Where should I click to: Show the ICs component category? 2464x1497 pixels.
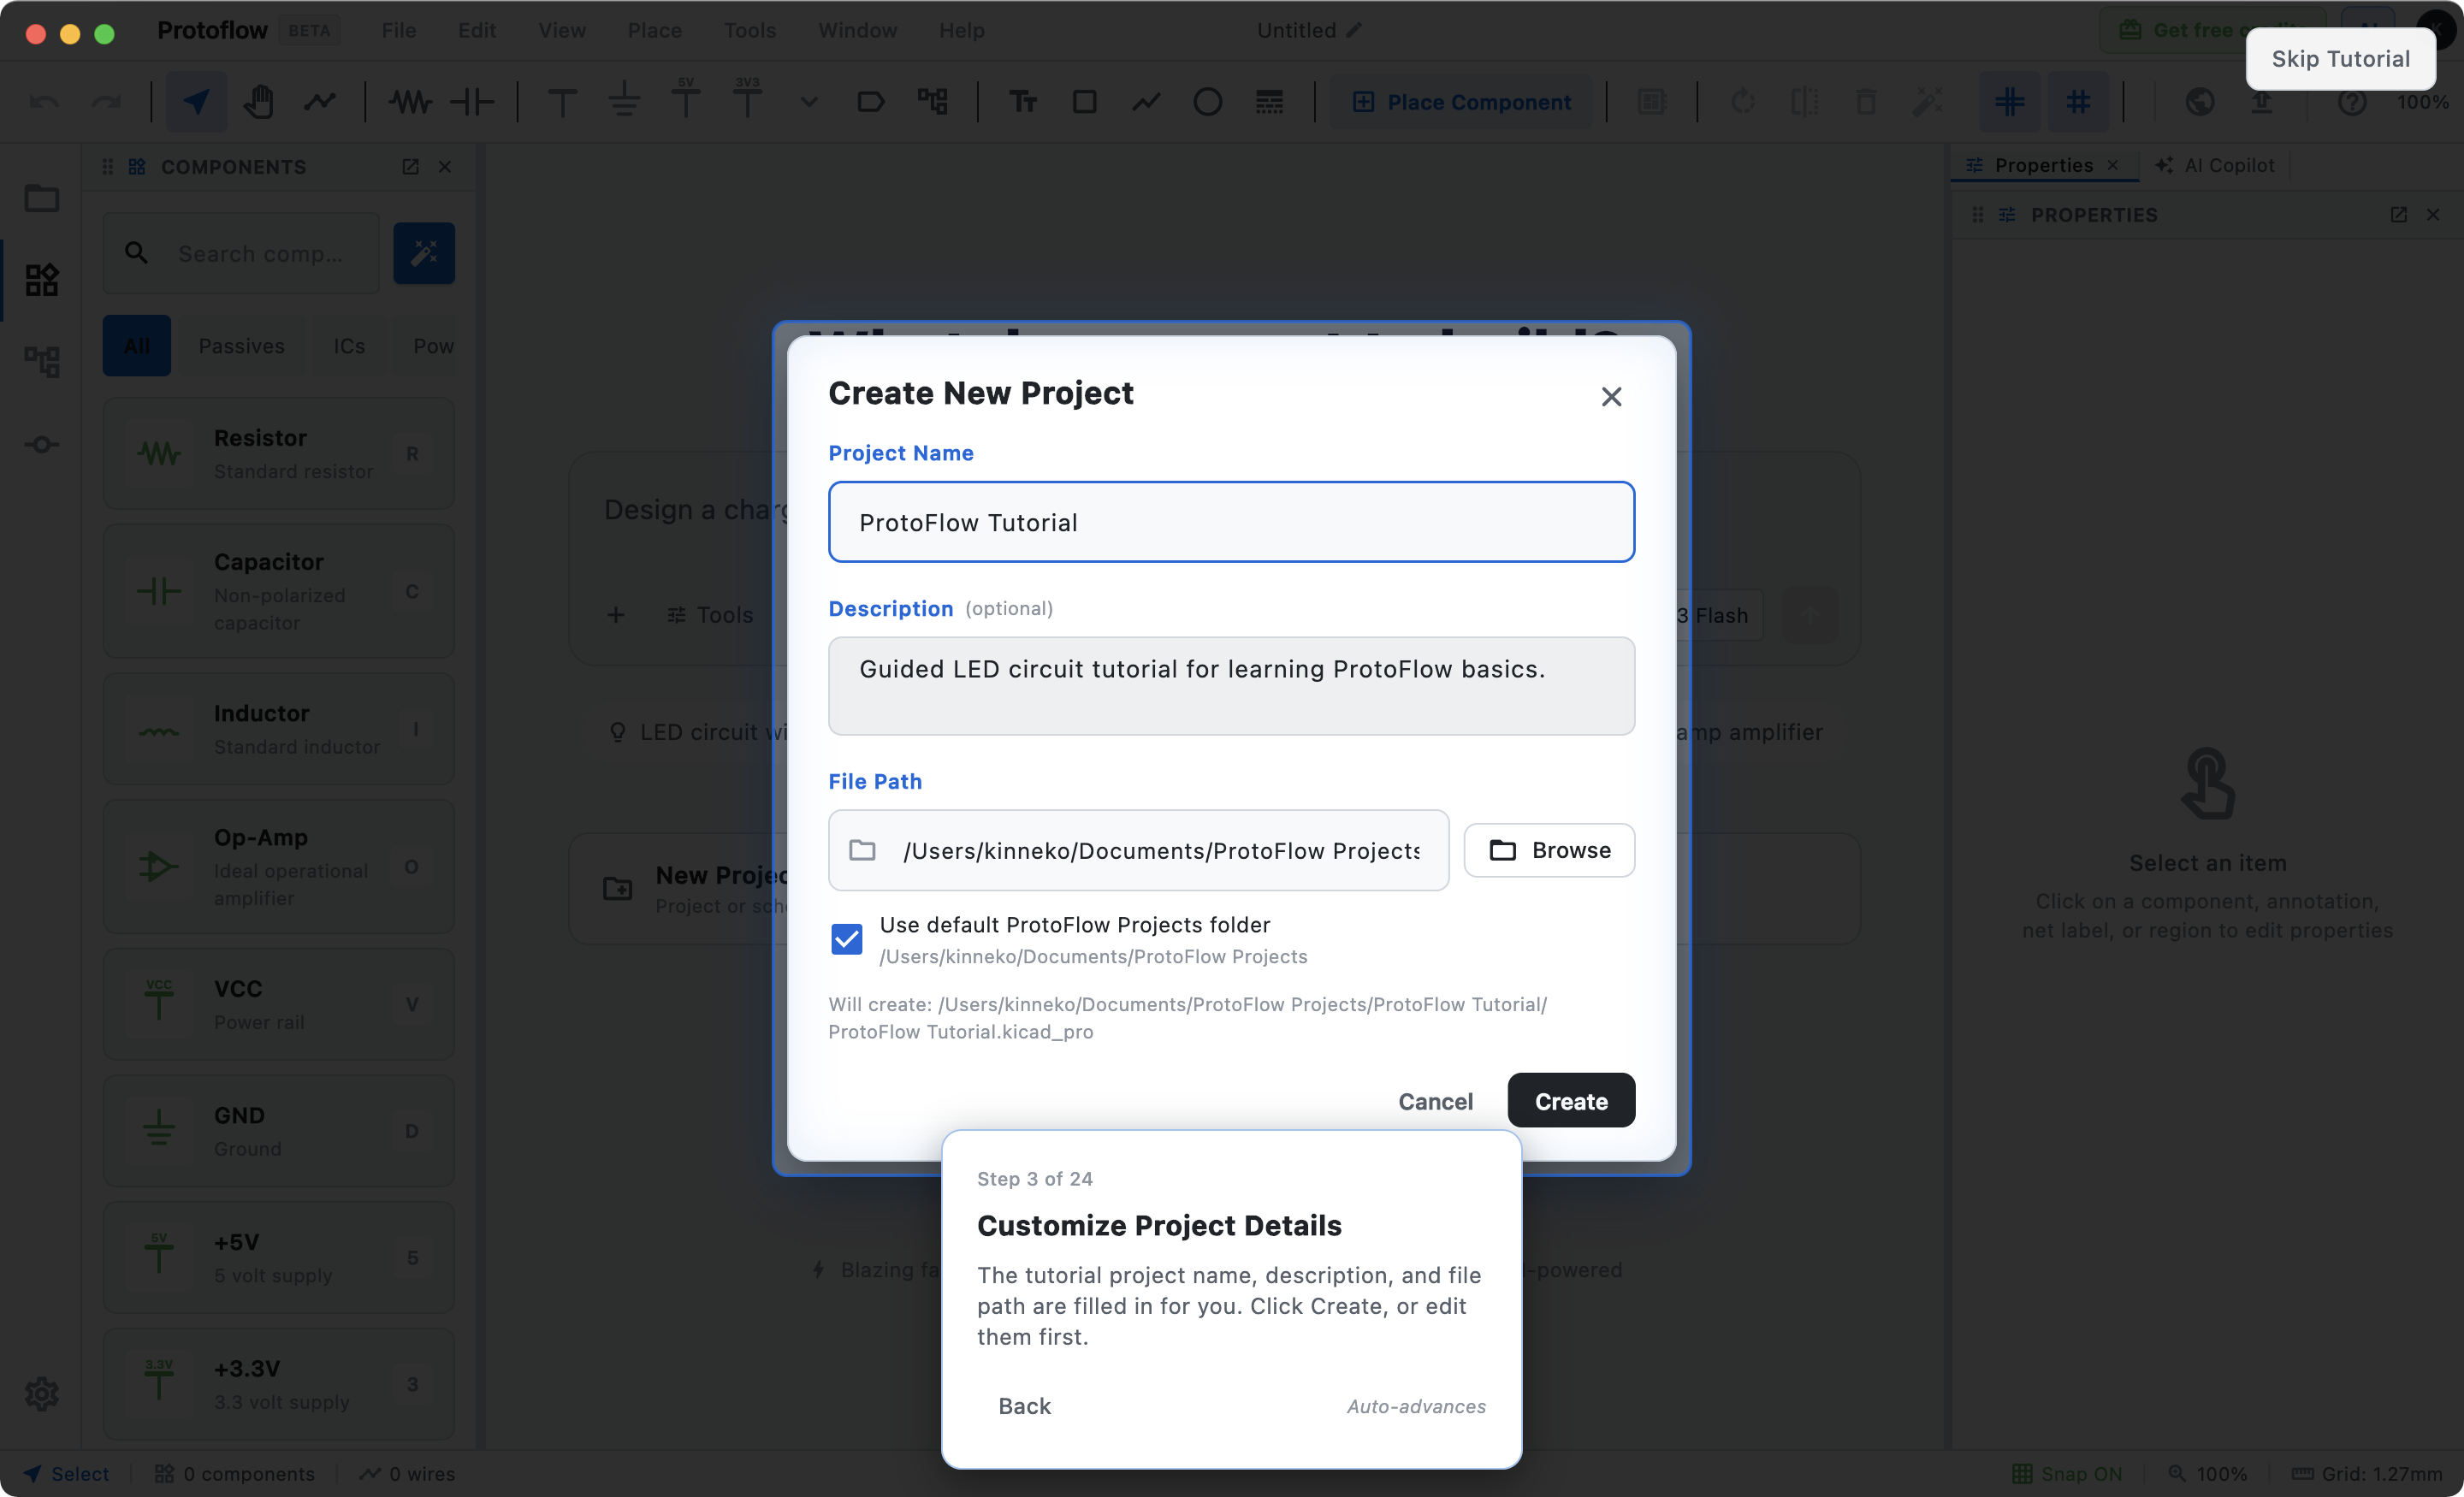(348, 346)
